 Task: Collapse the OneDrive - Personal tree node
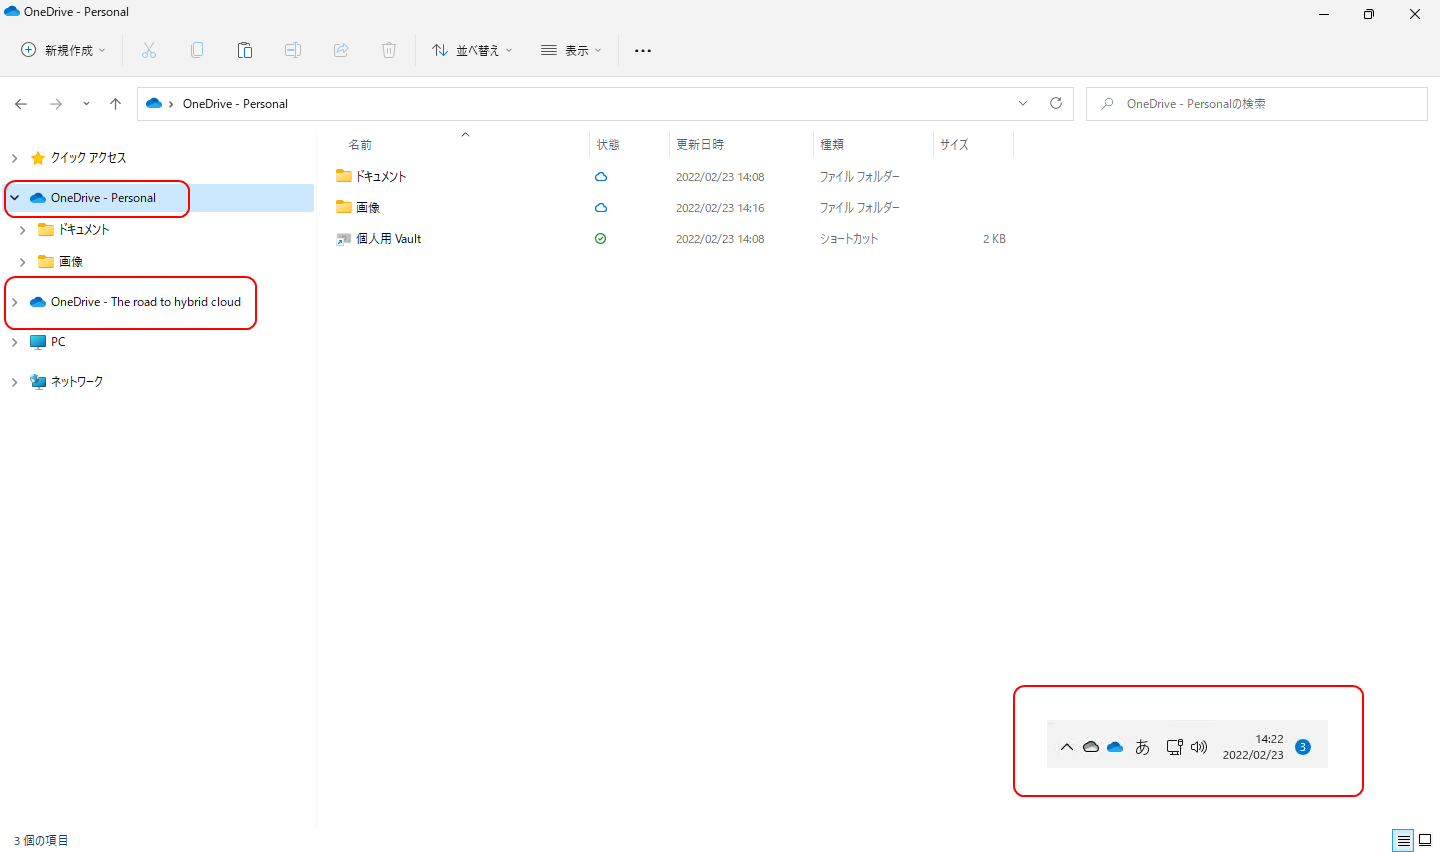tap(14, 198)
